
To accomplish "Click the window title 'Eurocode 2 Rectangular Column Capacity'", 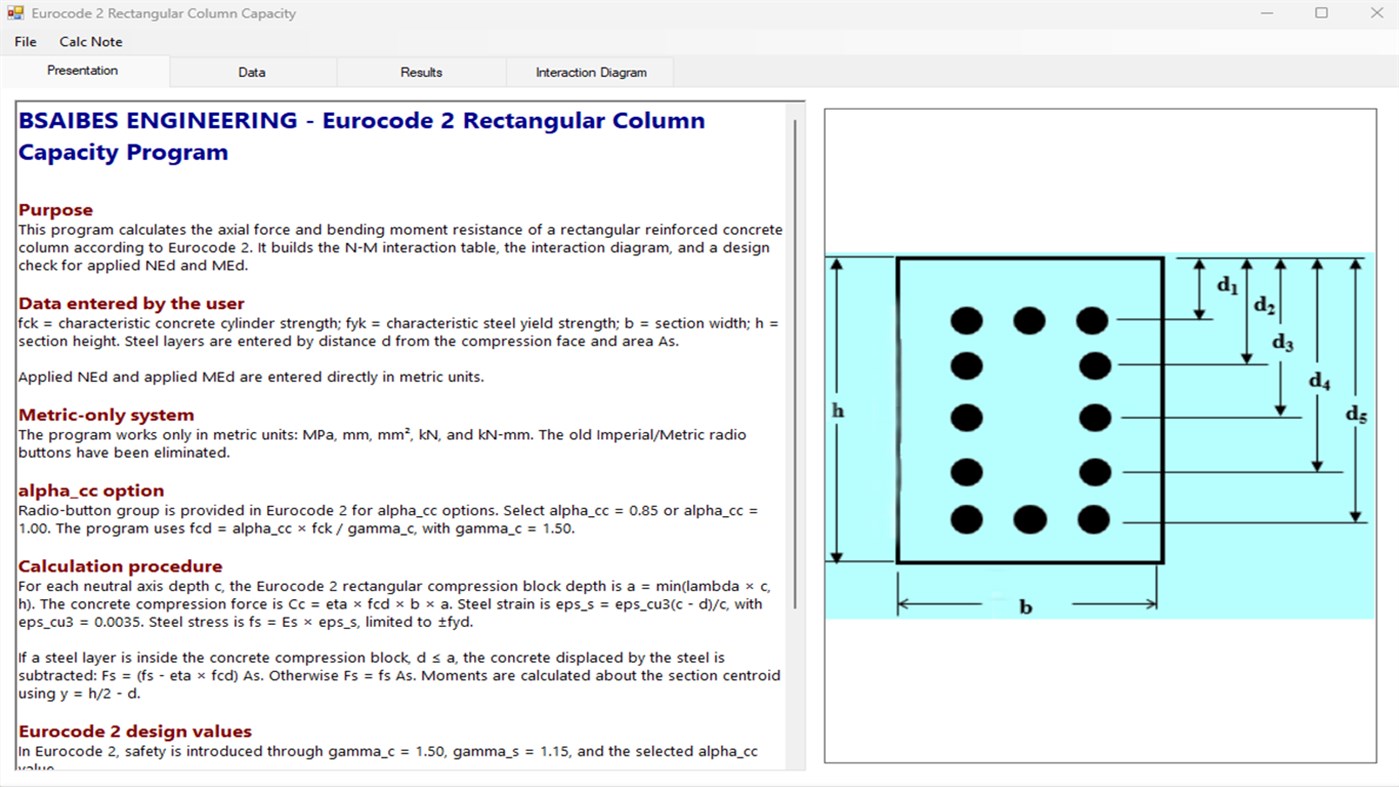I will click(163, 14).
